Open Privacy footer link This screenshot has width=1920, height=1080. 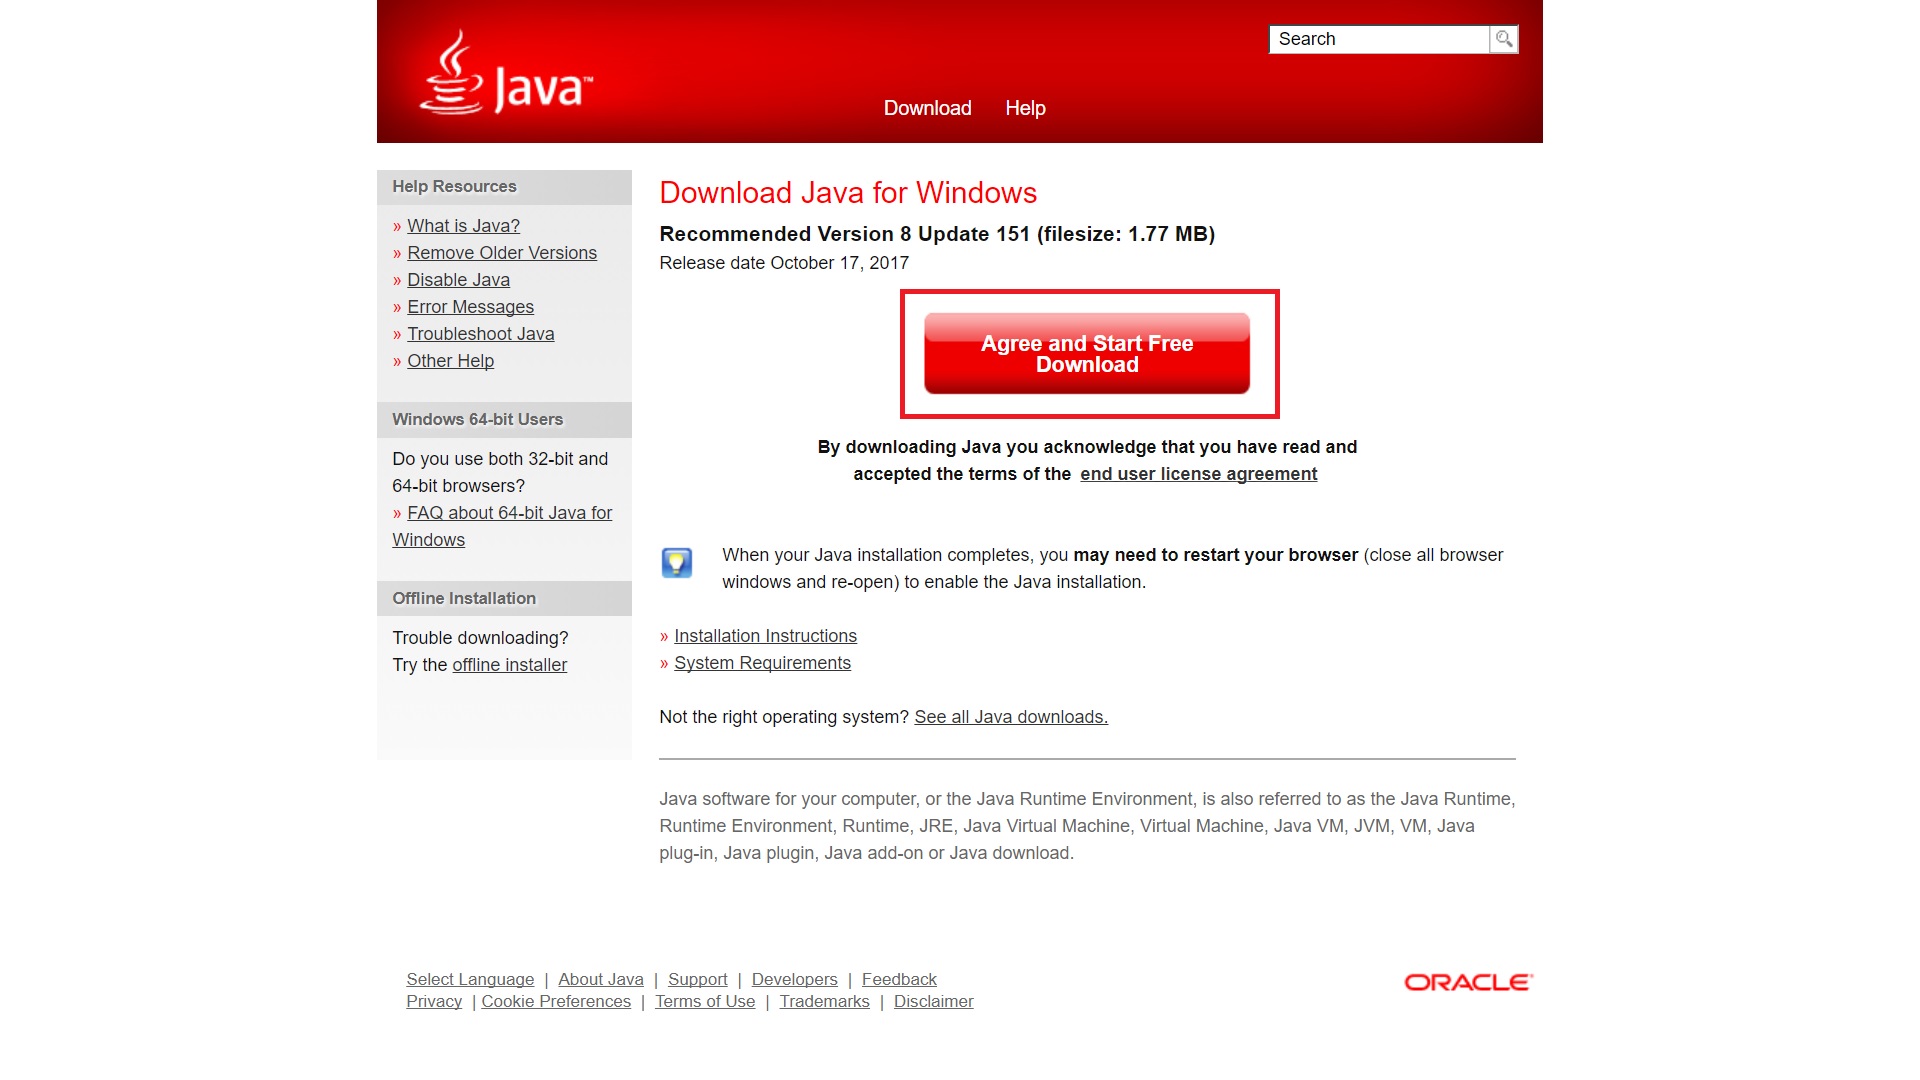coord(434,1002)
